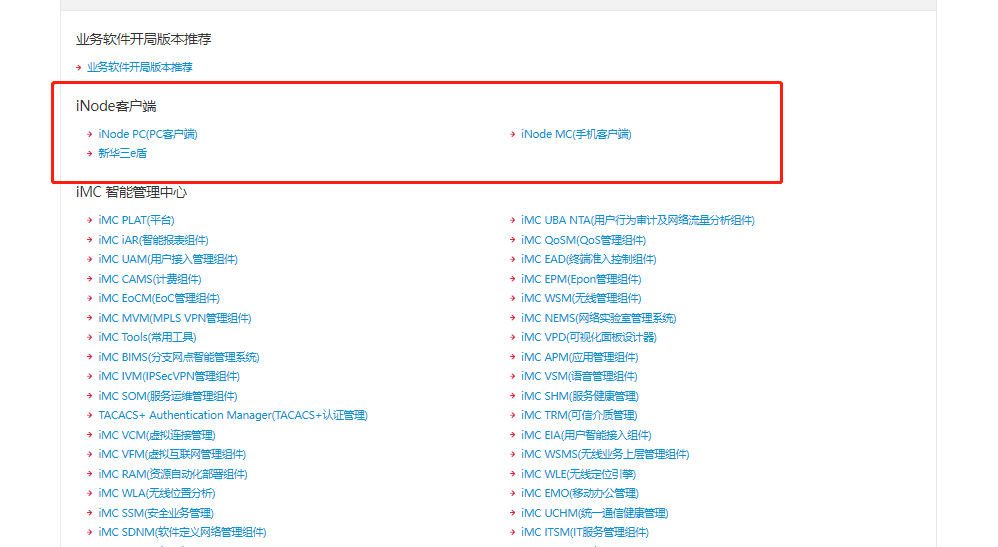Image resolution: width=998 pixels, height=547 pixels.
Task: Open iMC VFM(虚拟互联网管理组件) link
Action: pos(172,454)
